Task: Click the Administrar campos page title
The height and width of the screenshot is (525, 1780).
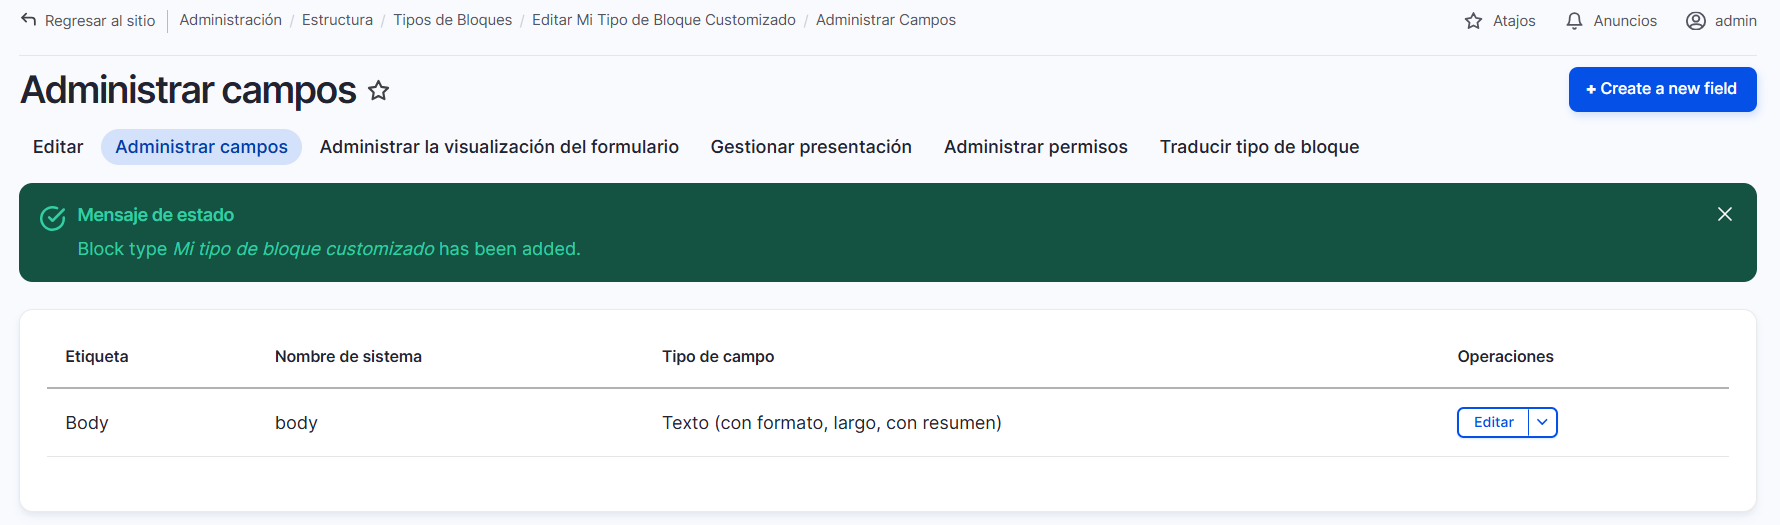Action: [188, 90]
